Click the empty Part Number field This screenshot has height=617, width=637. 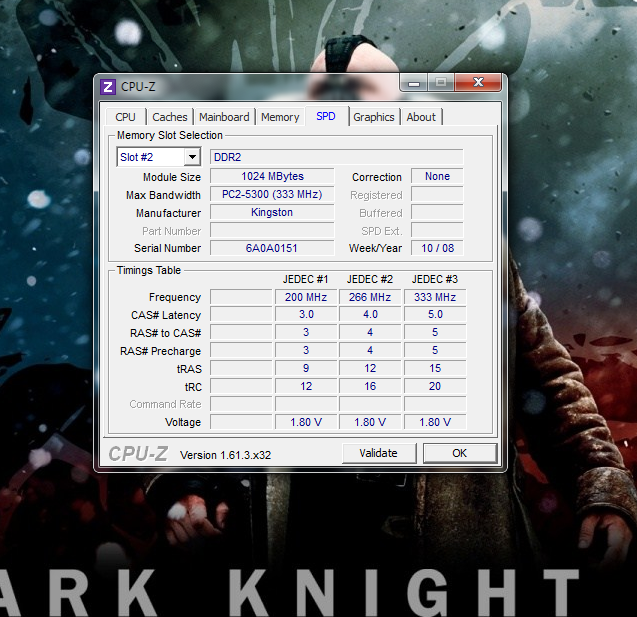click(272, 230)
